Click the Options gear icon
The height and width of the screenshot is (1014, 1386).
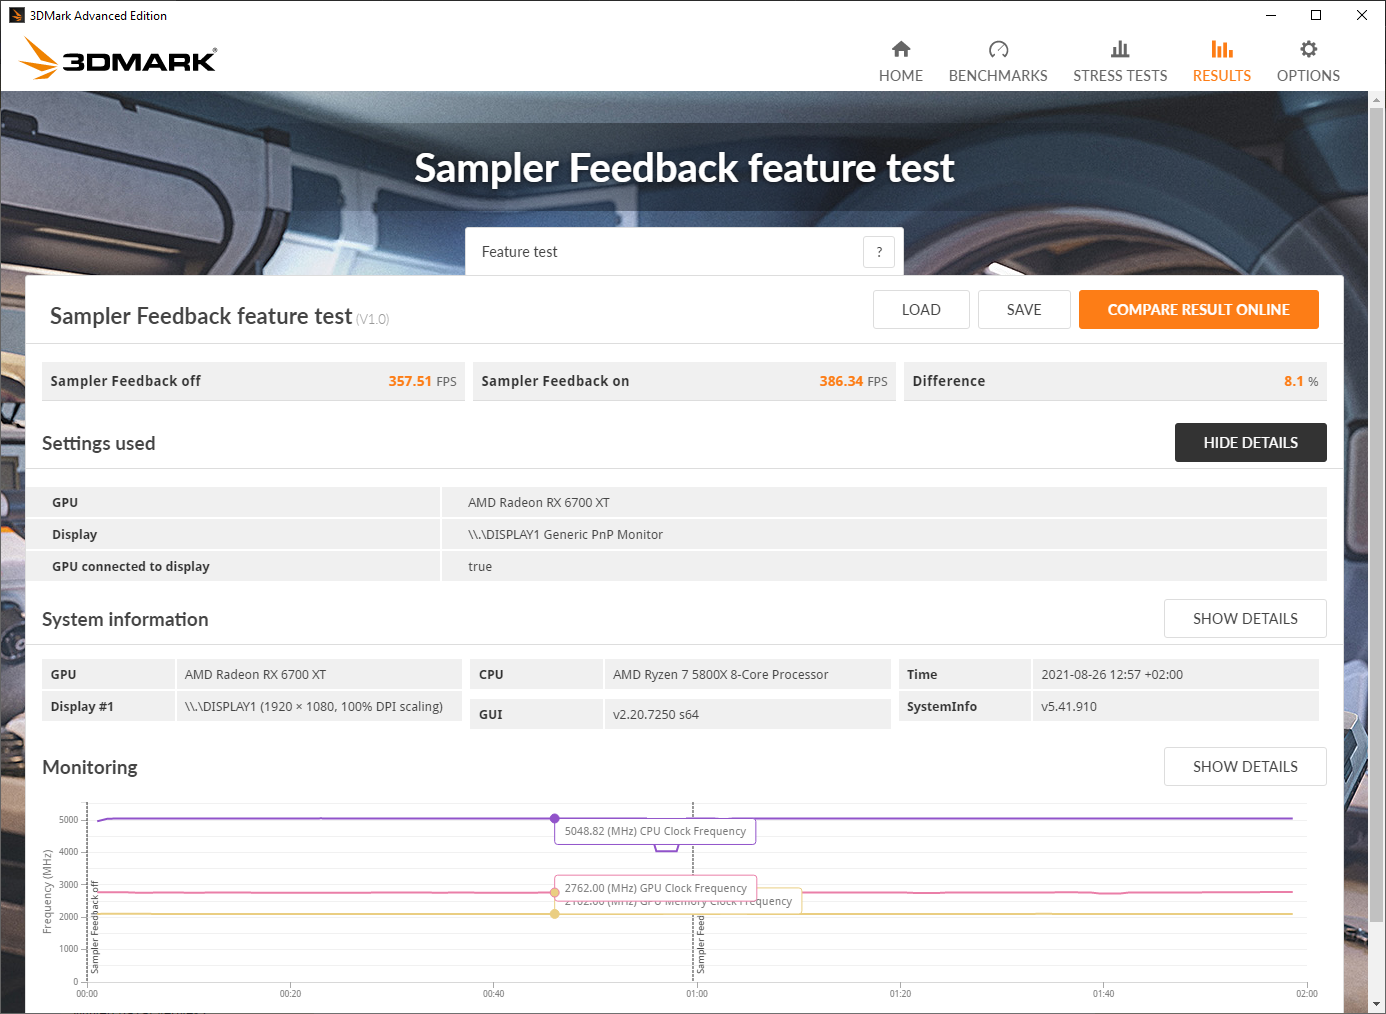(x=1308, y=49)
